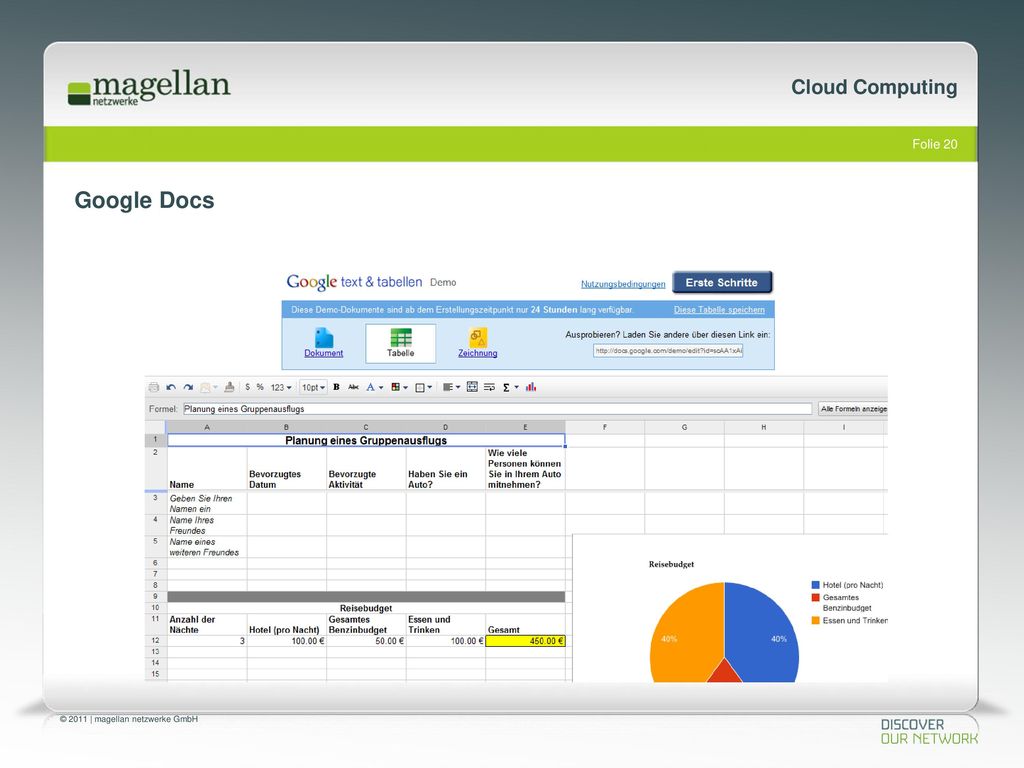1024x768 pixels.
Task: Click the formula input field
Action: (497, 409)
